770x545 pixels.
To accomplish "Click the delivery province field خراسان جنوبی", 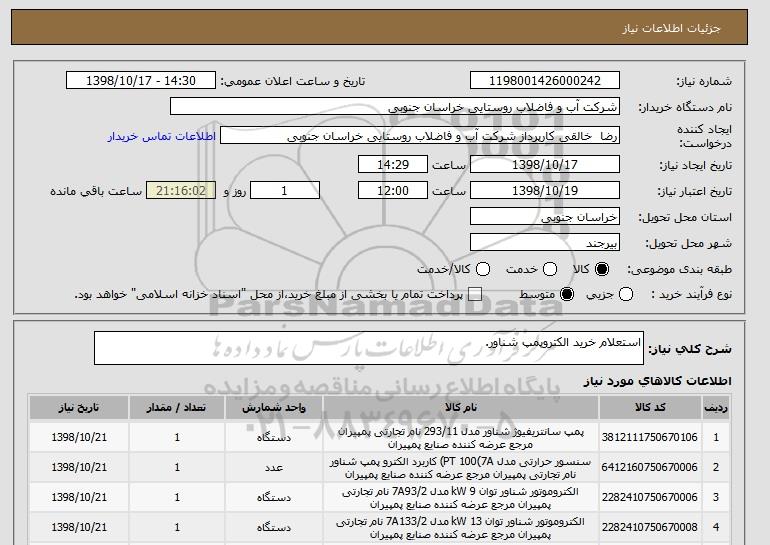I will tap(545, 217).
